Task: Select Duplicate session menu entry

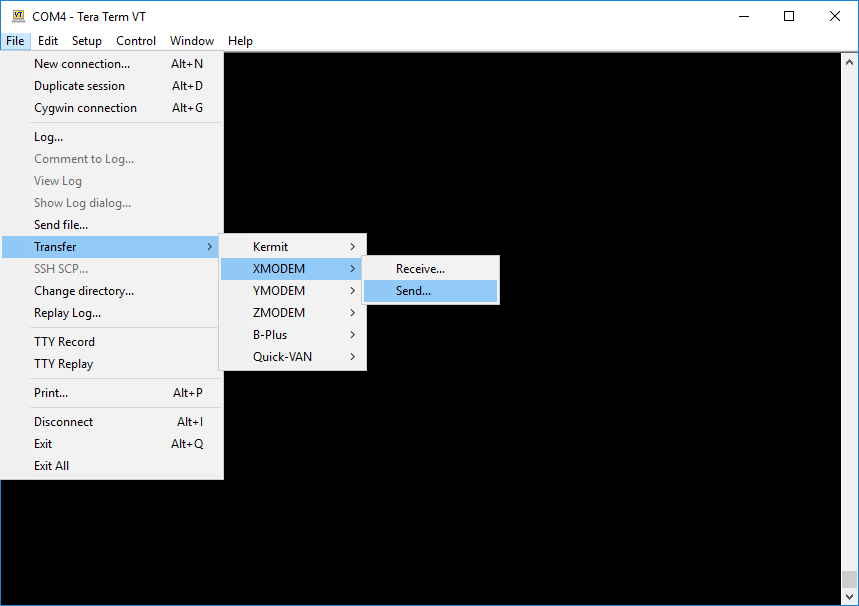Action: (x=112, y=86)
